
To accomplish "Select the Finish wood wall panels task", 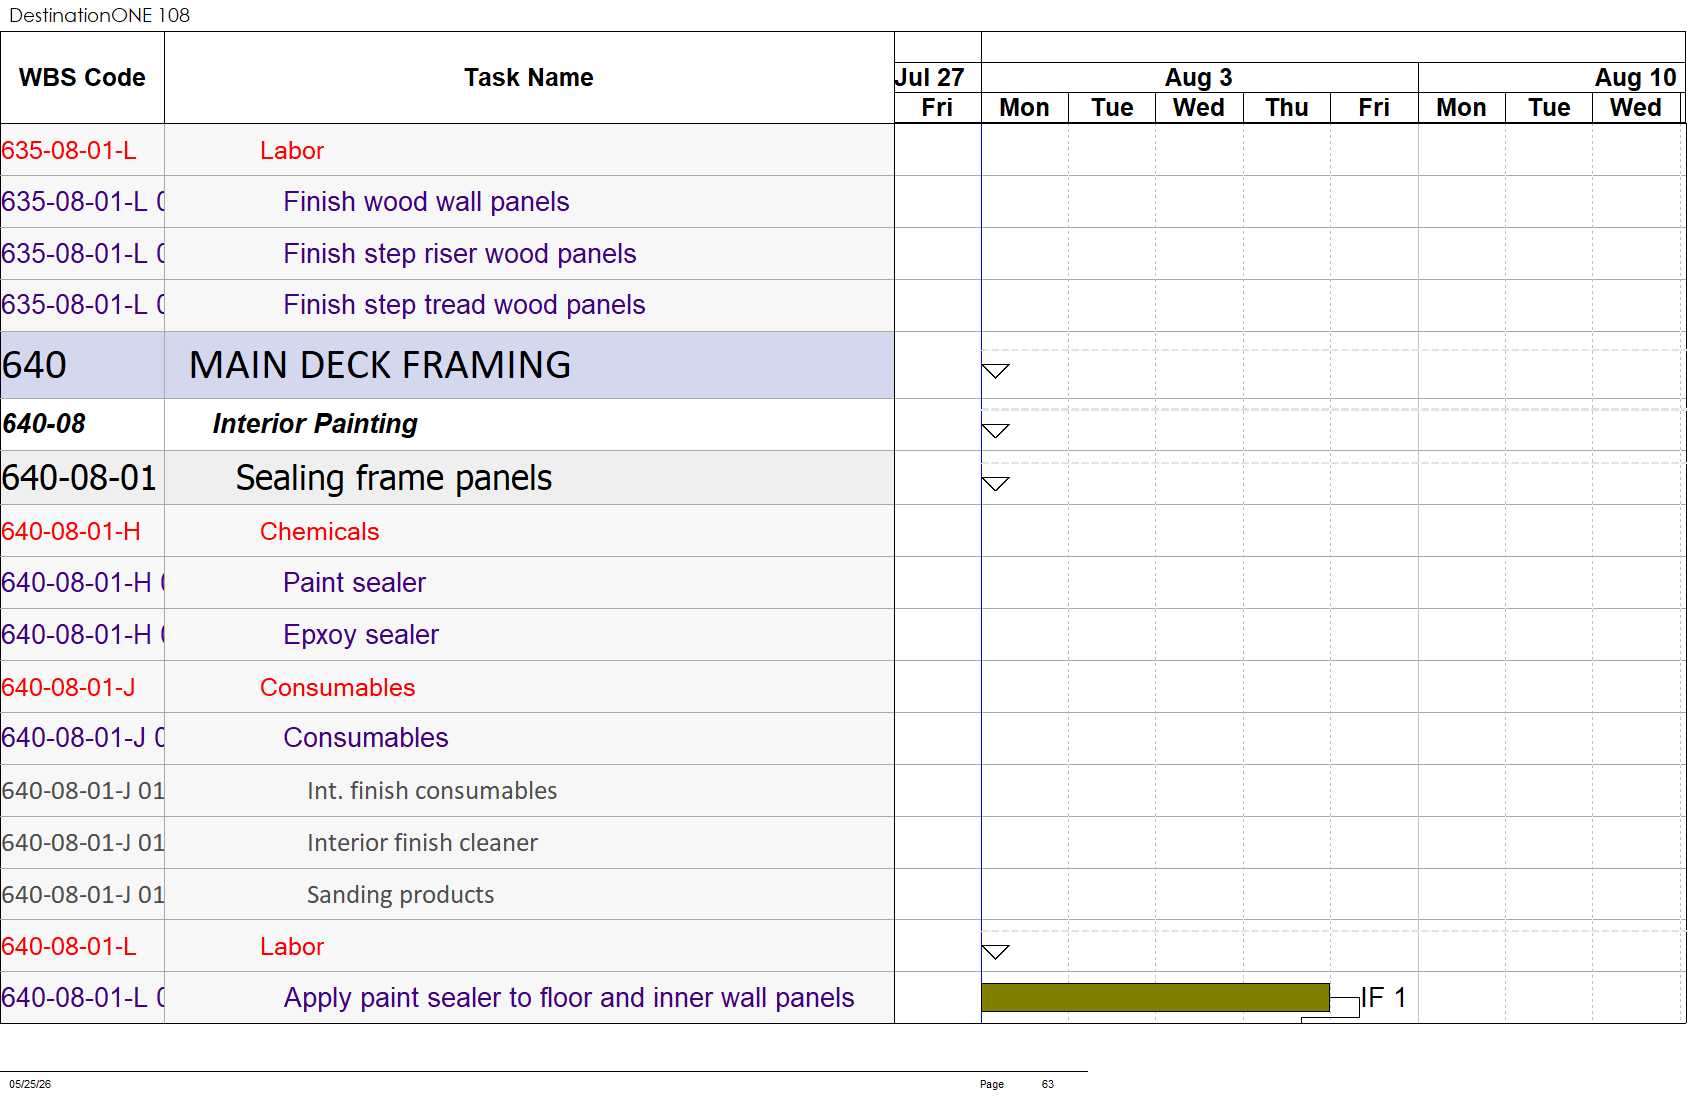I will coord(426,202).
